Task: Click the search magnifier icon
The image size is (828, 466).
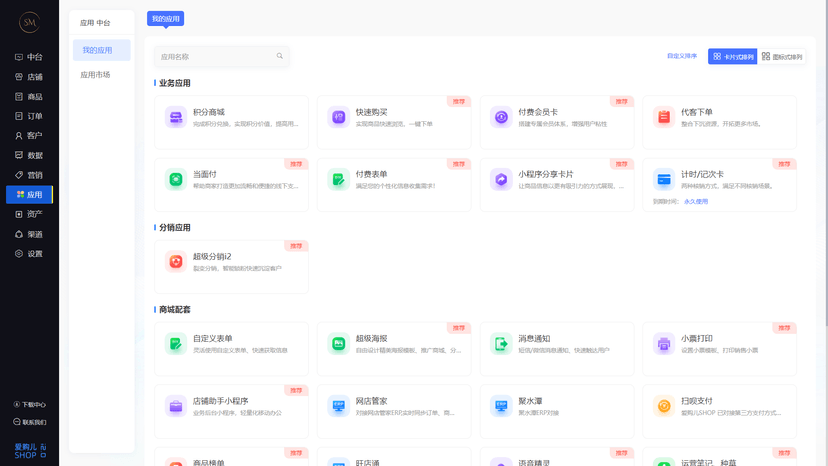Action: coord(280,56)
